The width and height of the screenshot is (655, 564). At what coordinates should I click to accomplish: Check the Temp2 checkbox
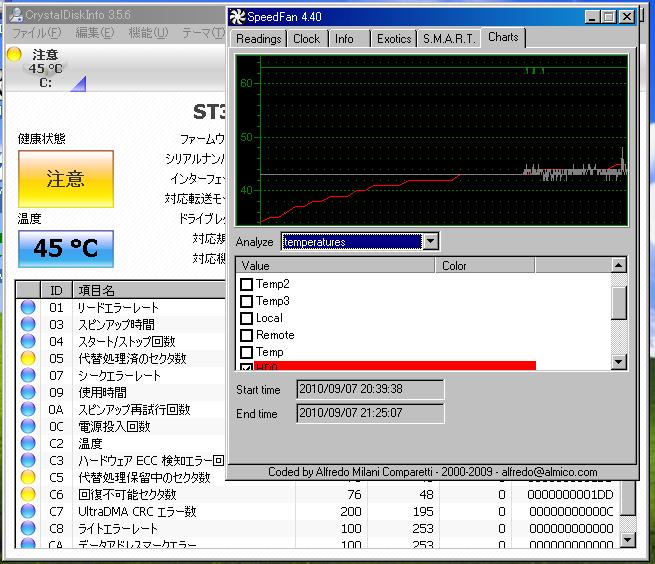246,284
